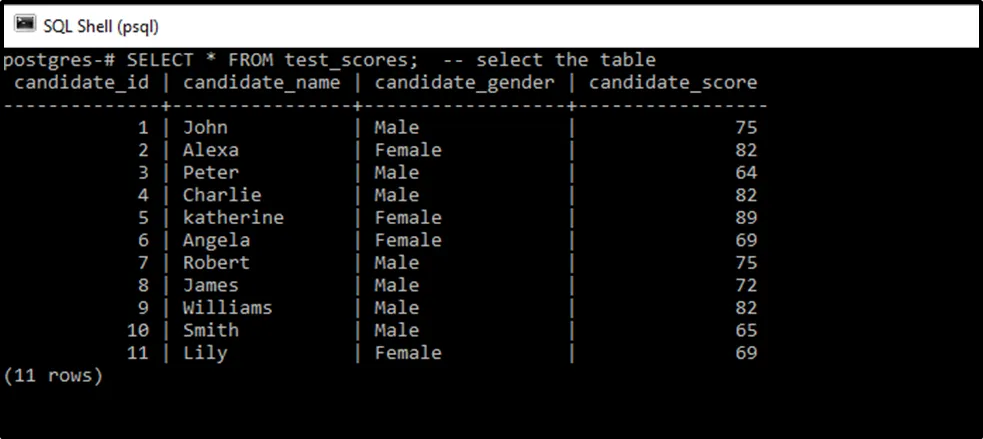The width and height of the screenshot is (983, 439).
Task: Click the name Angela in the table
Action: pyautogui.click(x=216, y=241)
